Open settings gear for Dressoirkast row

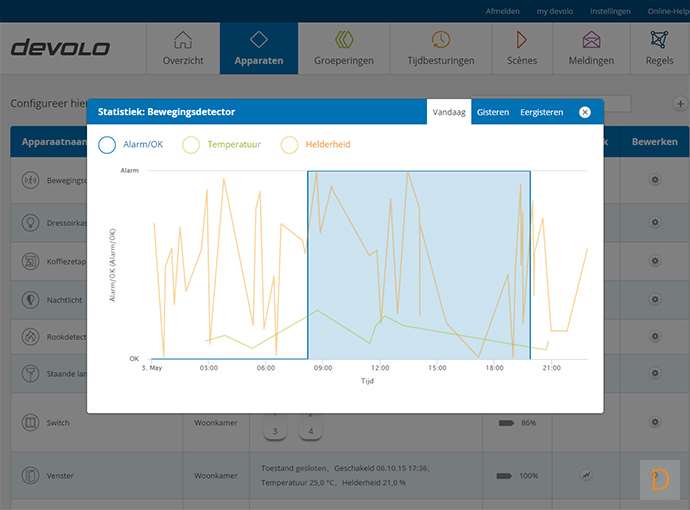pos(655,222)
